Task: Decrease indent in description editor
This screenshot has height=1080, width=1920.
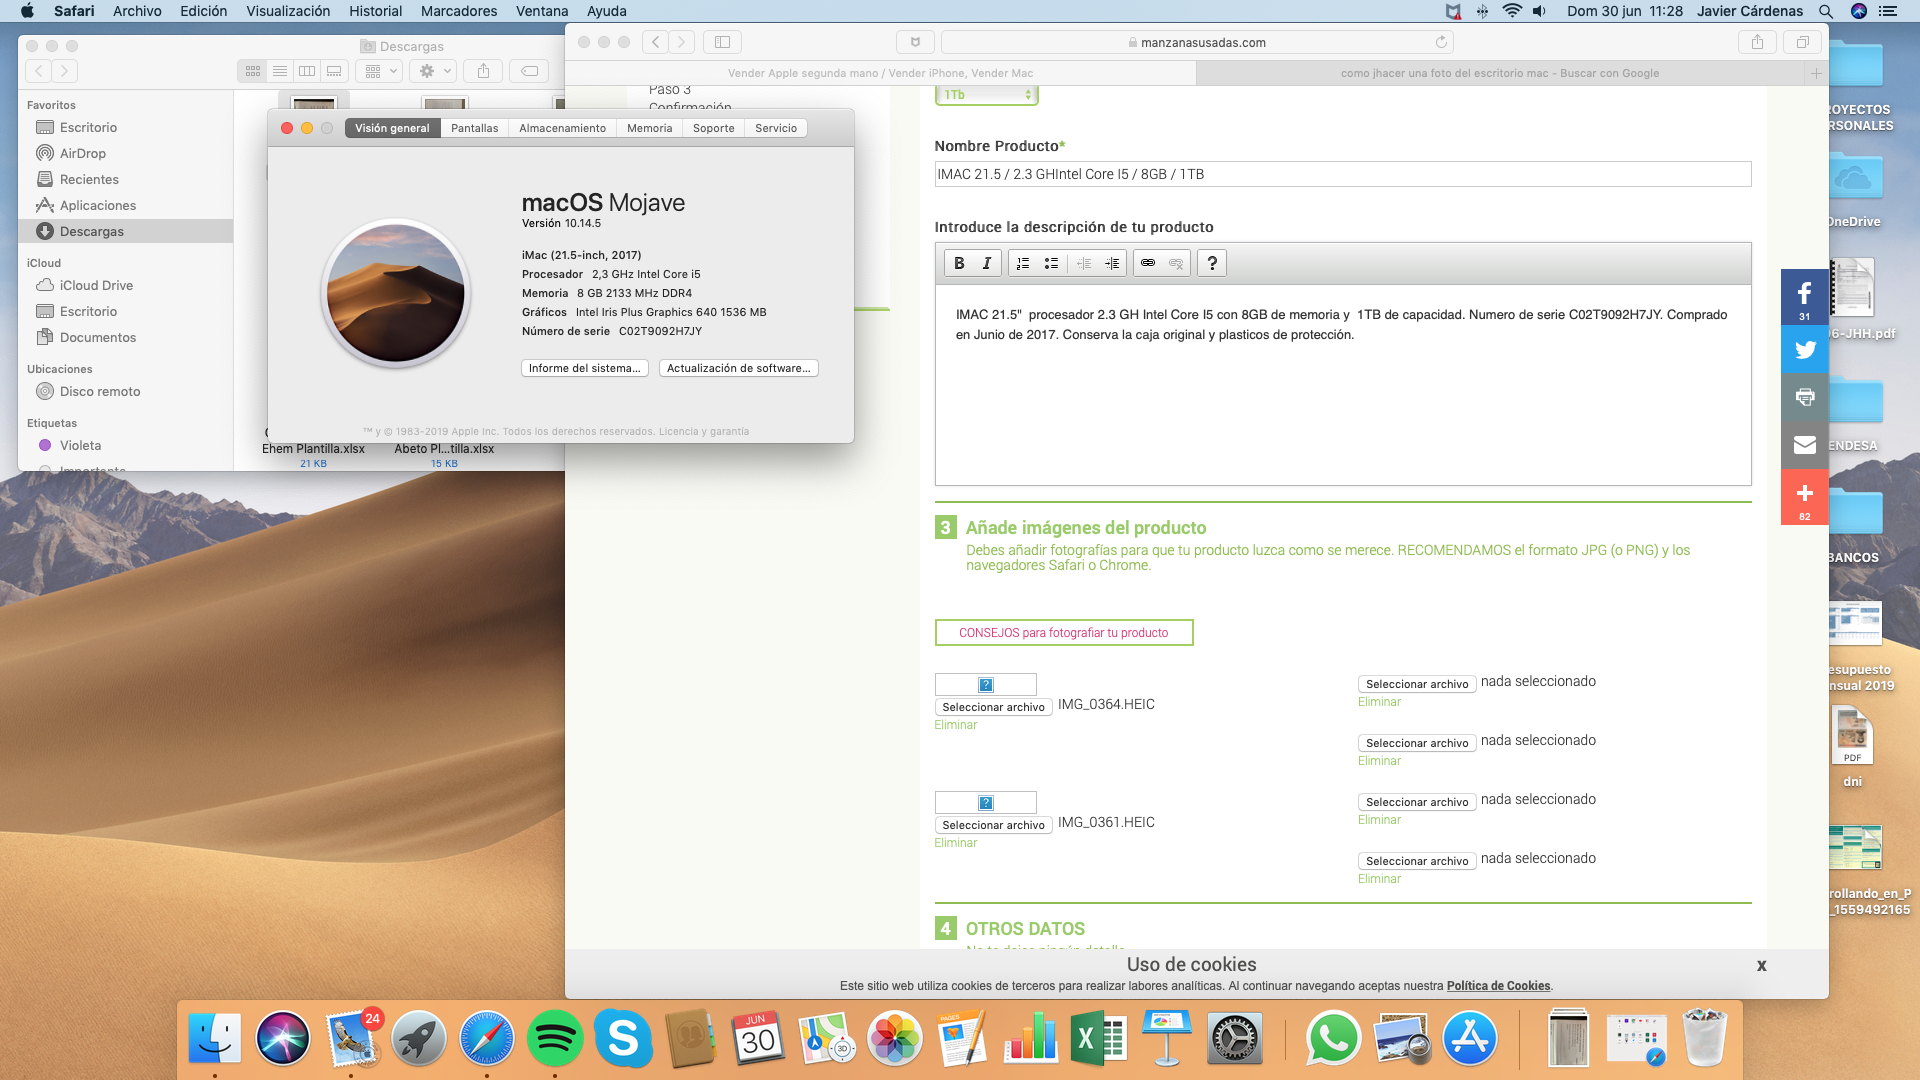Action: click(x=1084, y=263)
